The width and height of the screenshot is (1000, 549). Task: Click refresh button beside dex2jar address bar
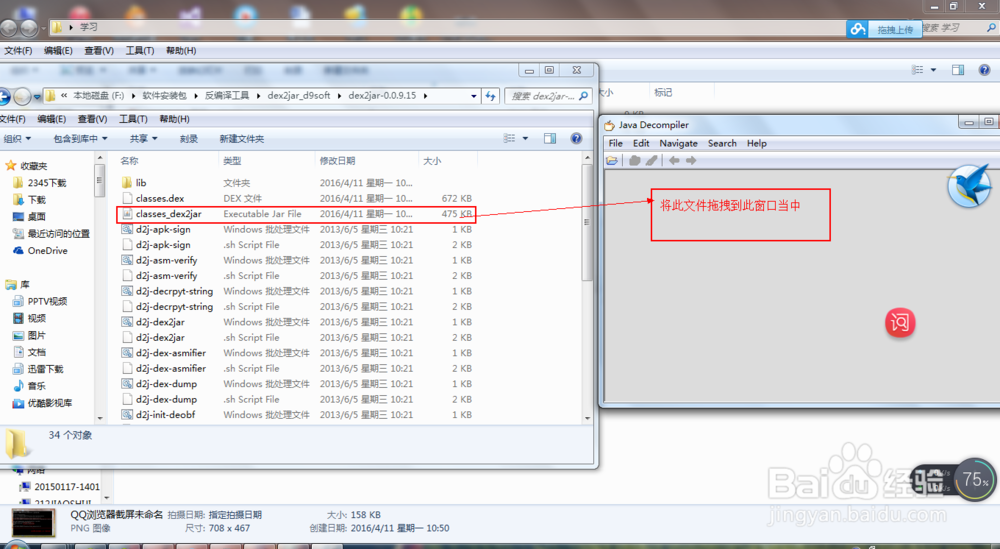coord(490,96)
